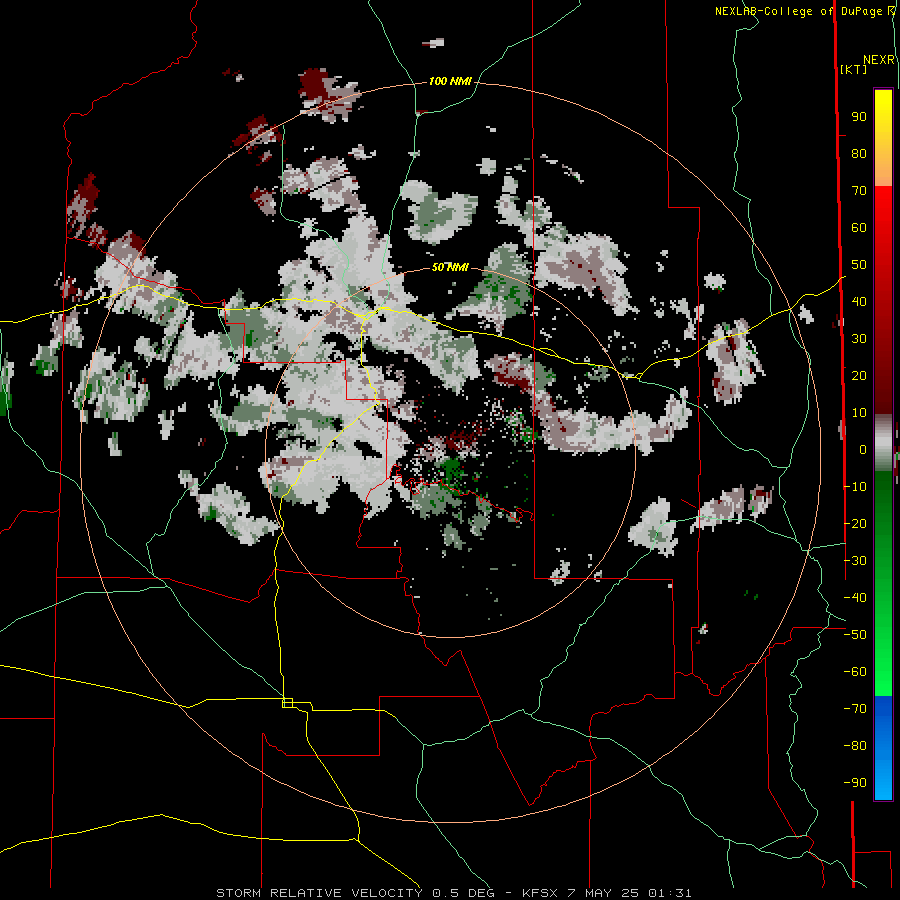Click the -10 scale value
Screen dimensions: 900x900
tap(855, 487)
